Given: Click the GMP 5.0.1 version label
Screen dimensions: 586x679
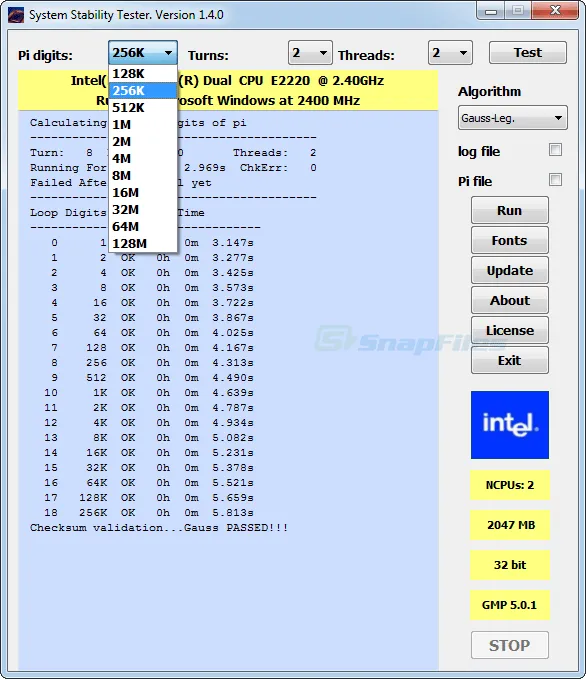Looking at the screenshot, I should tap(510, 605).
